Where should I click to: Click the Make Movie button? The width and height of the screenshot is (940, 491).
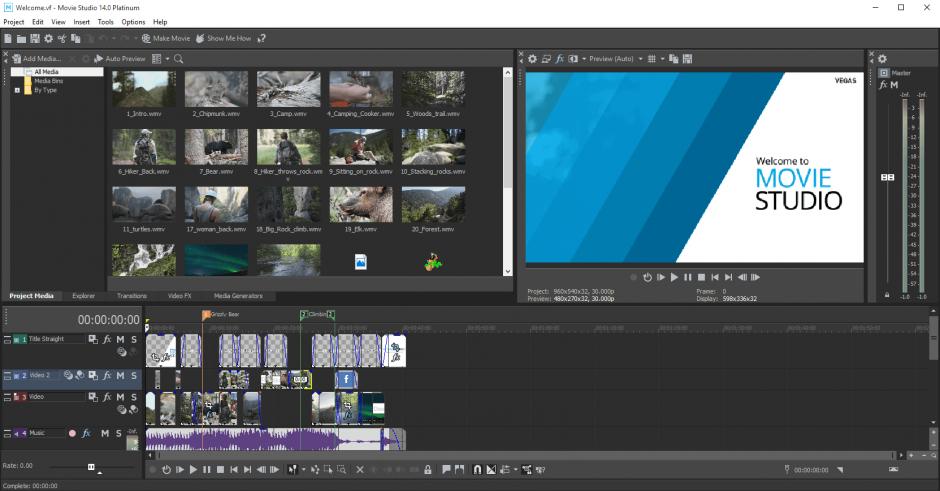click(x=166, y=38)
